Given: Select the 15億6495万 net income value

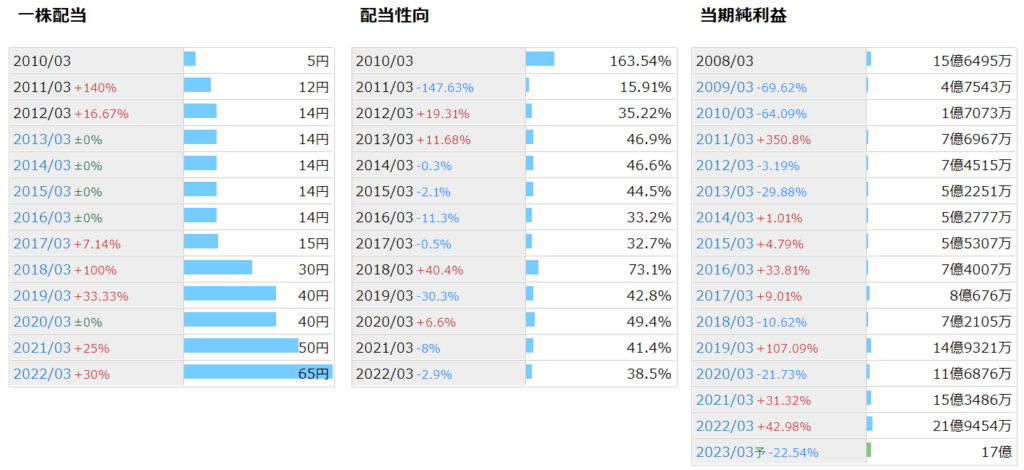Looking at the screenshot, I should pyautogui.click(x=972, y=61).
